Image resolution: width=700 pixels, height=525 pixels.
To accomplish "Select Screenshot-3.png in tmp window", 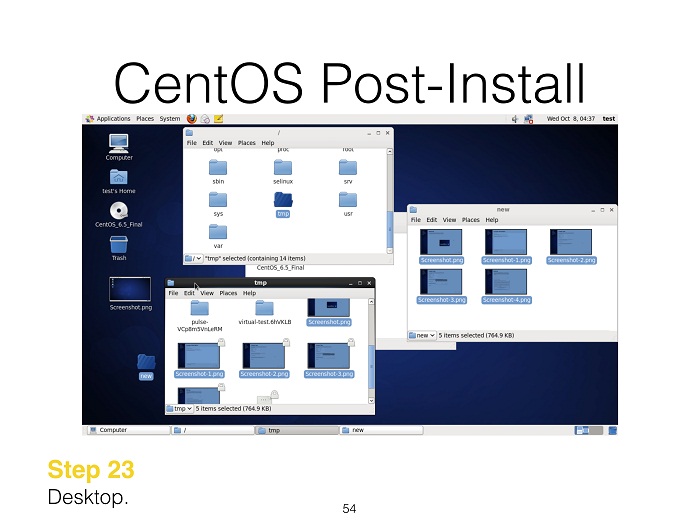I will (329, 361).
